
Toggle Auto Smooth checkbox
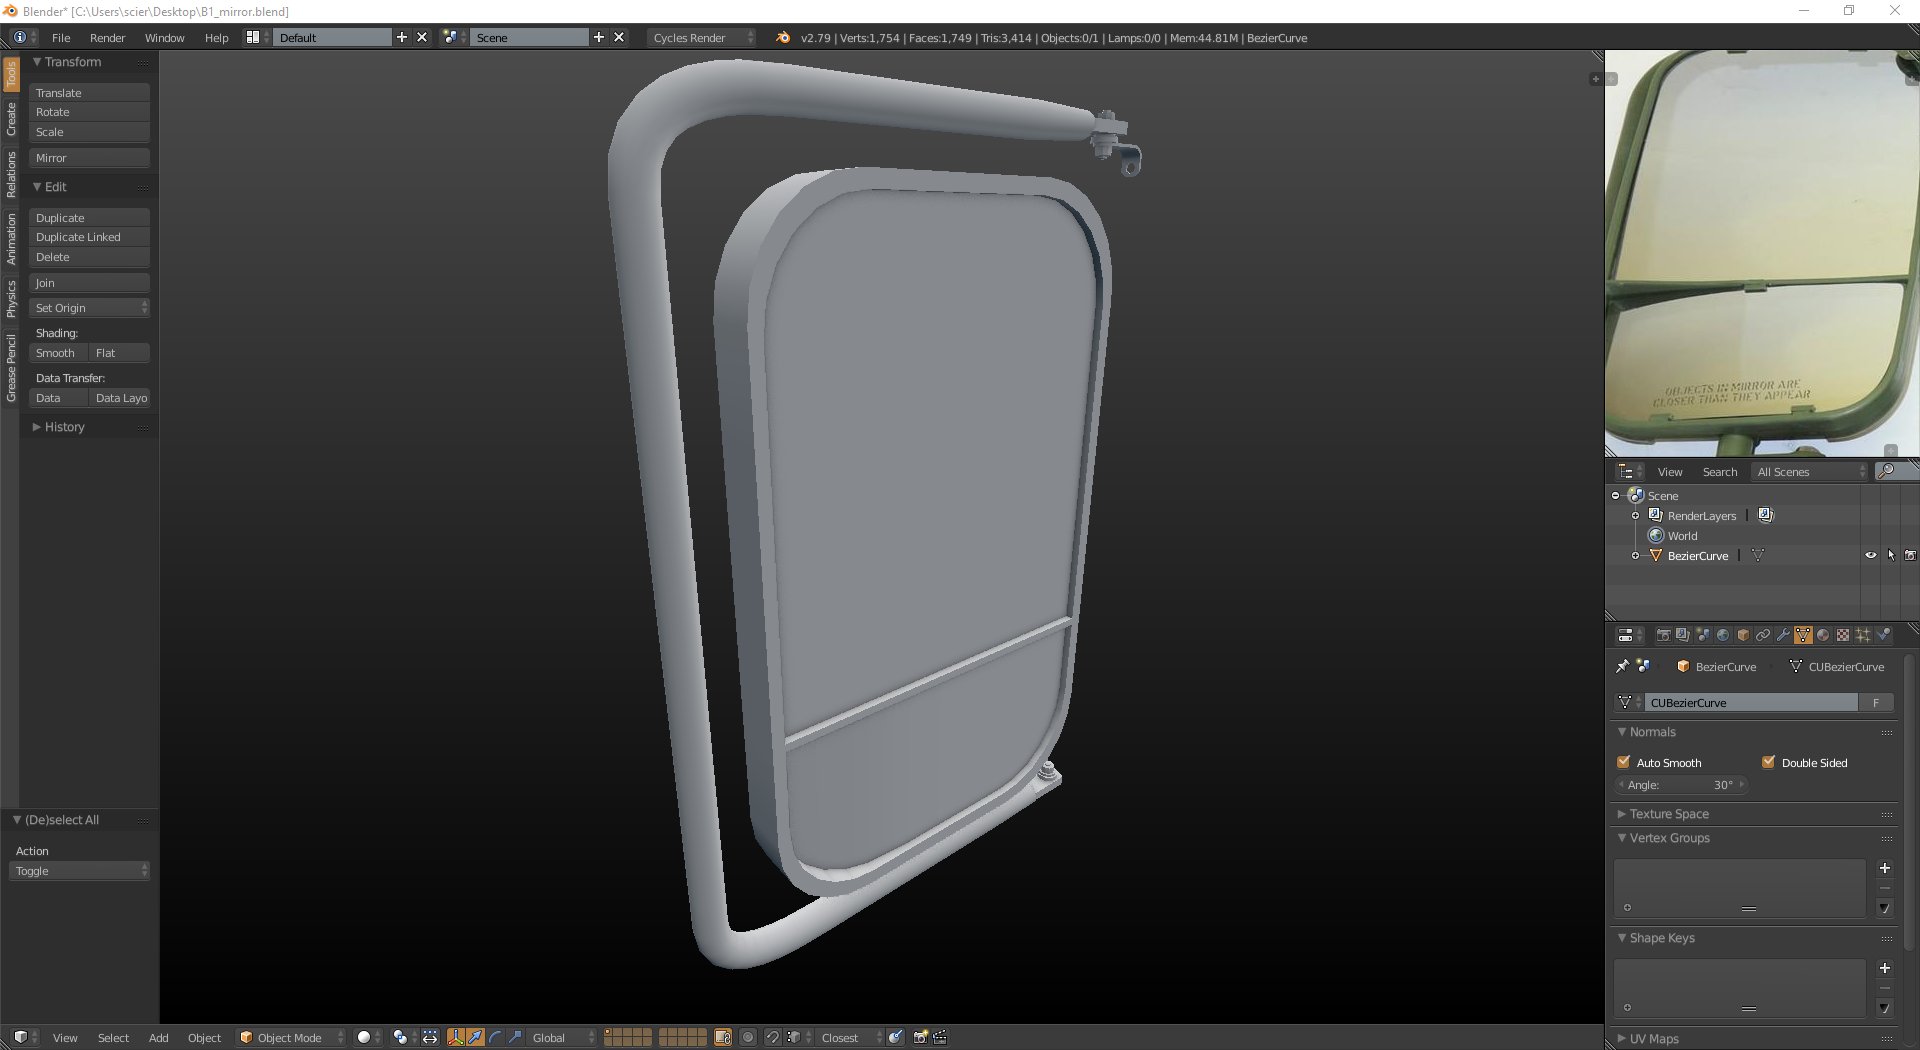point(1624,762)
